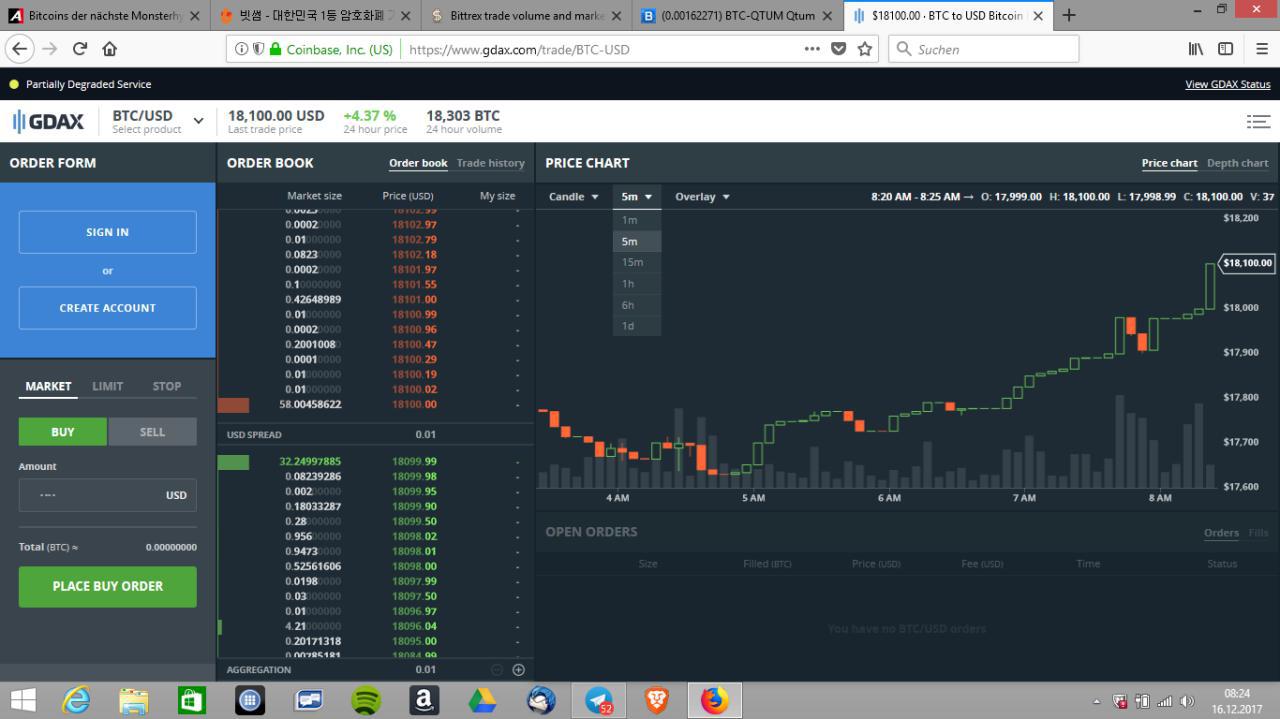The height and width of the screenshot is (719, 1280).
Task: Open Google Drive from taskbar
Action: pyautogui.click(x=483, y=701)
